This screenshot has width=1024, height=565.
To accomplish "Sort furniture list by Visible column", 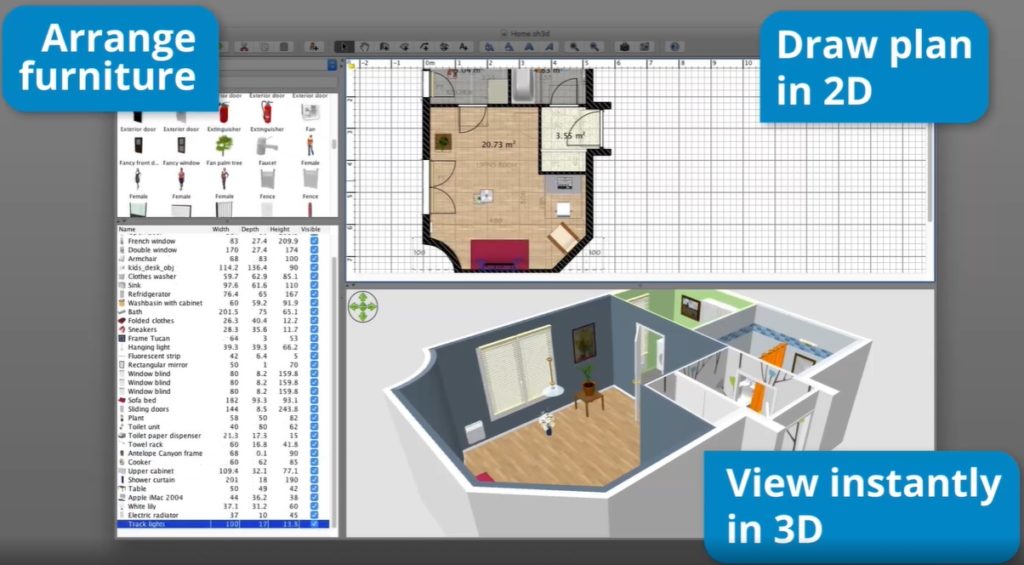I will [311, 229].
